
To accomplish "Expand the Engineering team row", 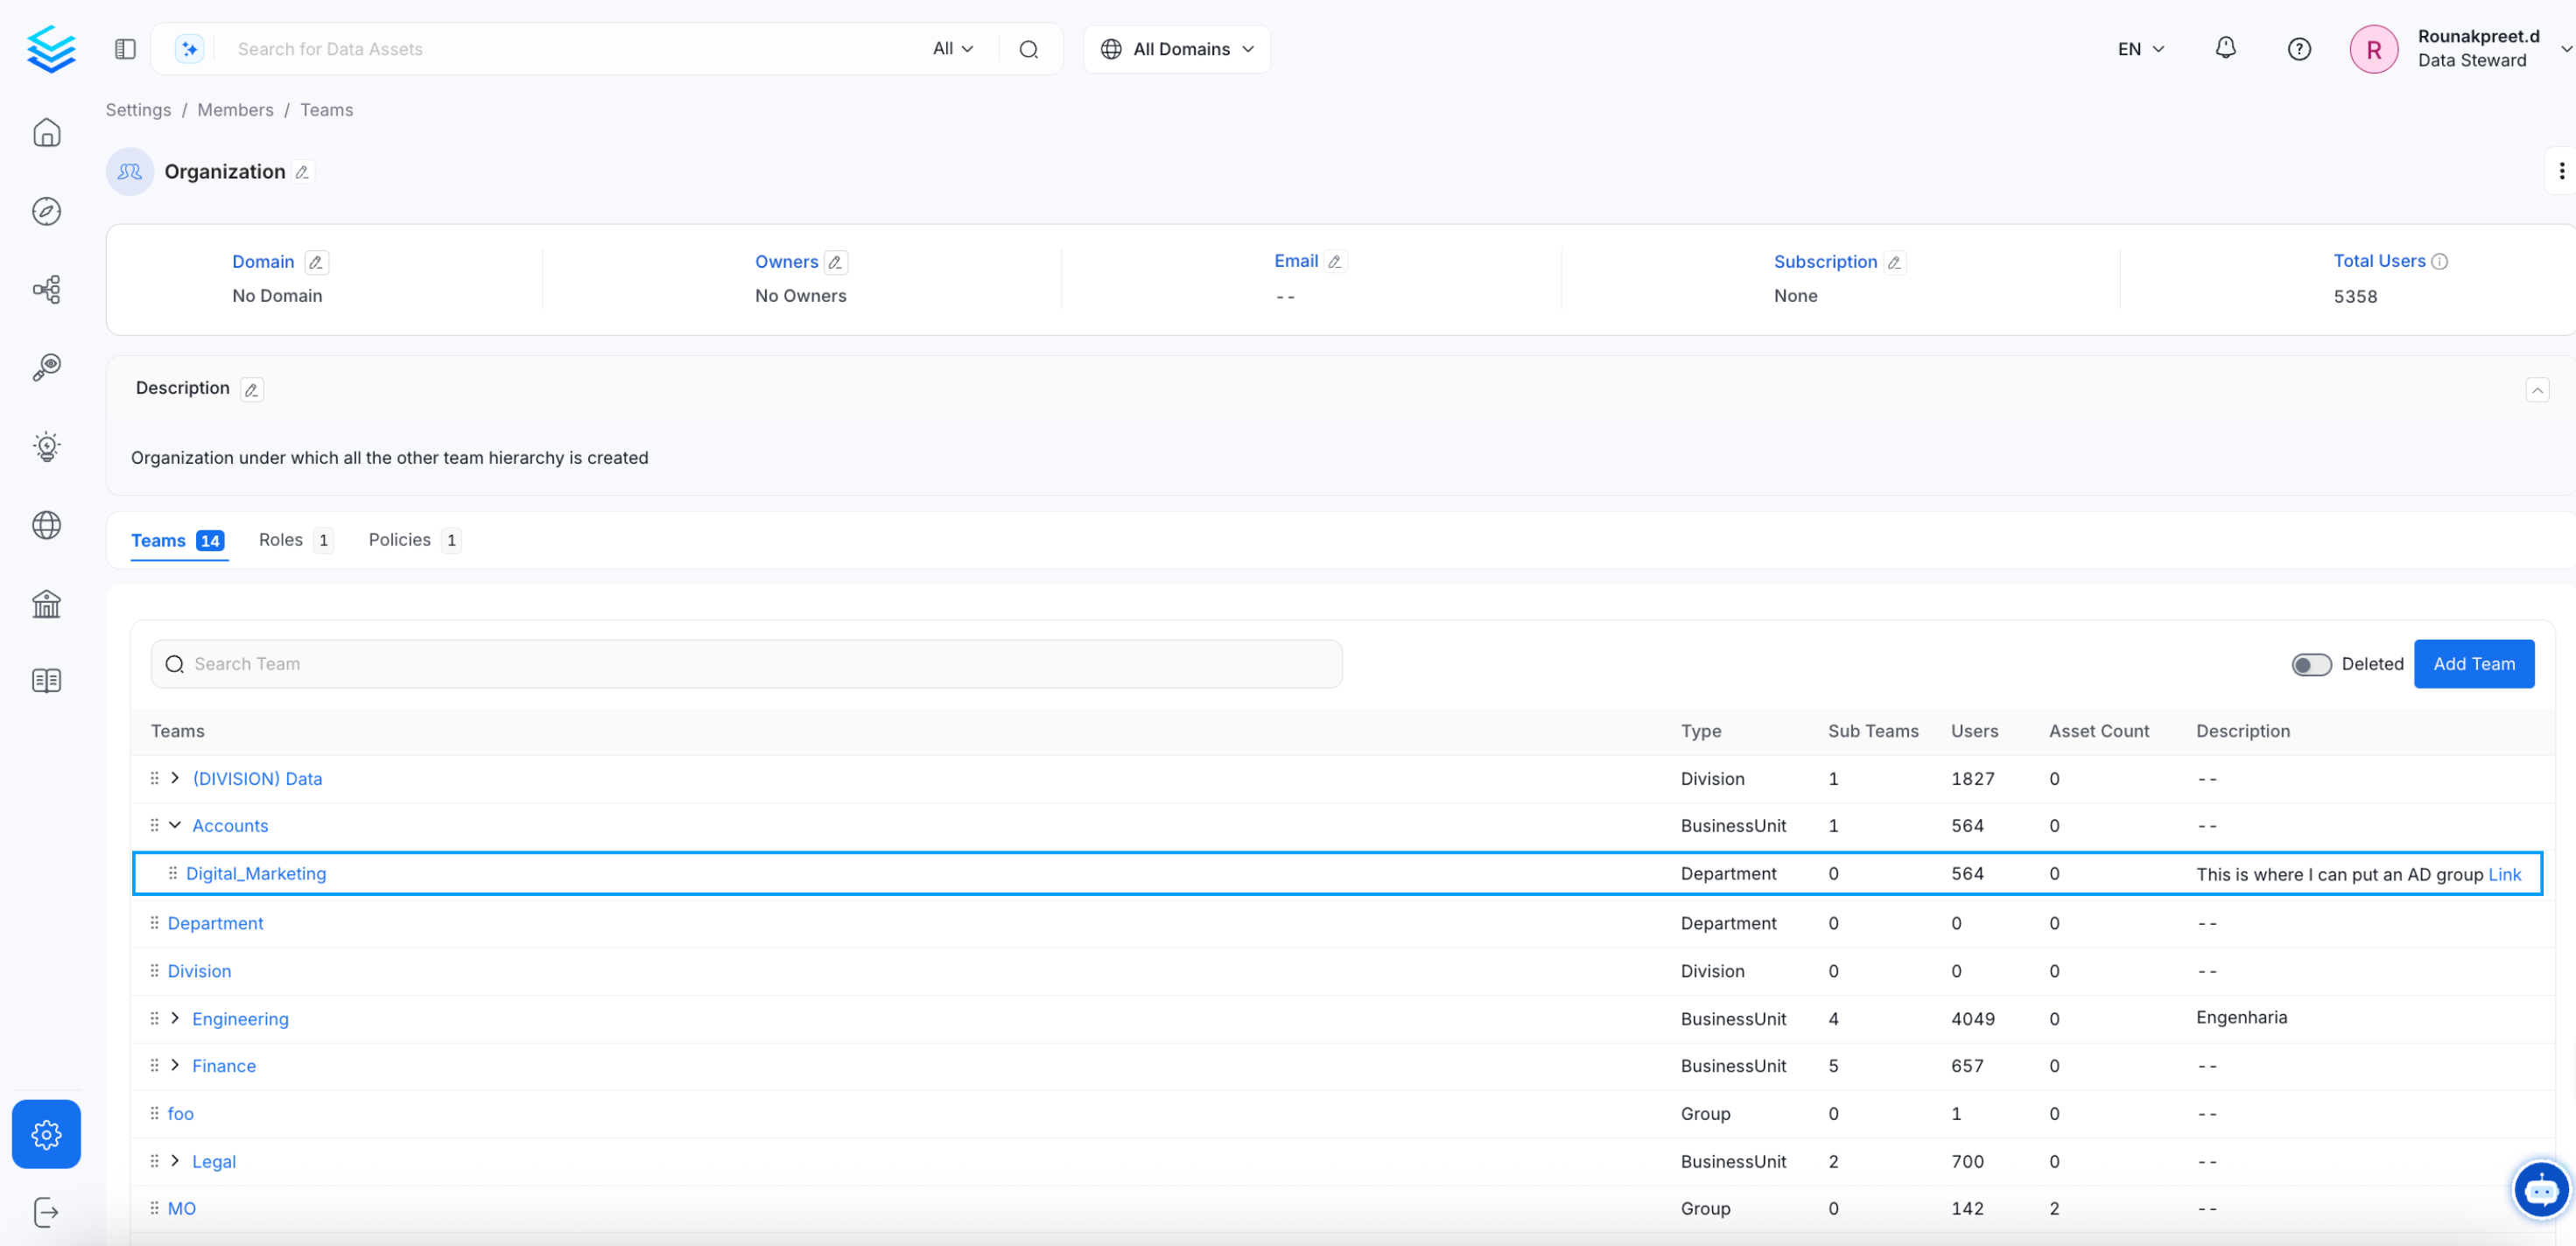I will (x=175, y=1018).
